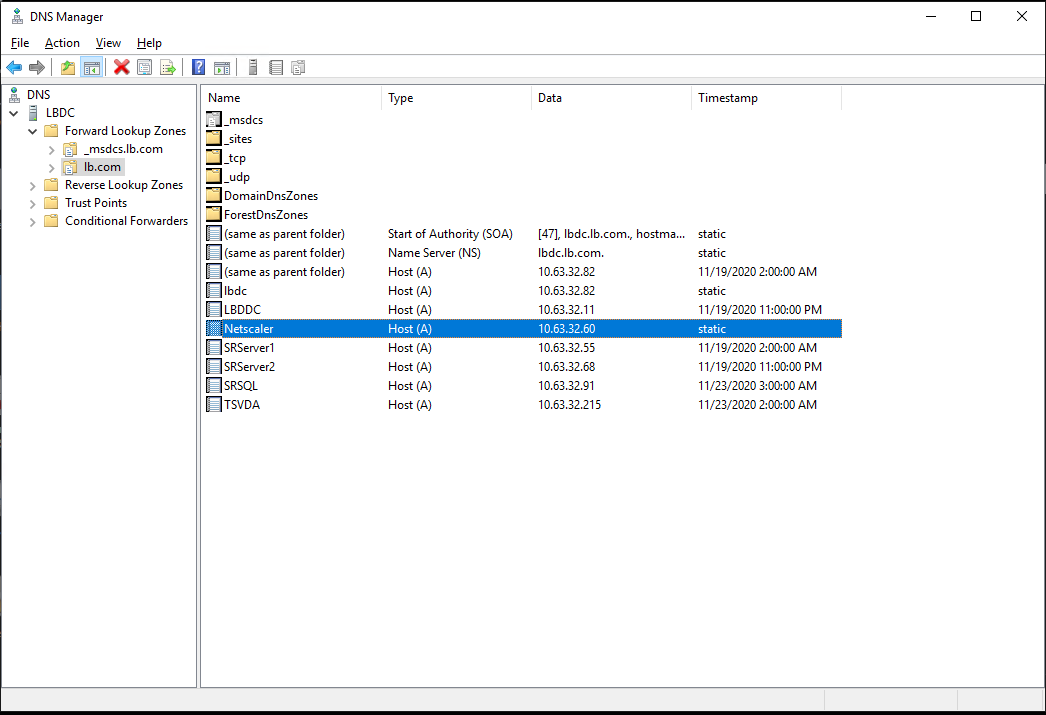This screenshot has height=715, width=1046.
Task: Click the red Delete icon
Action: pos(121,67)
